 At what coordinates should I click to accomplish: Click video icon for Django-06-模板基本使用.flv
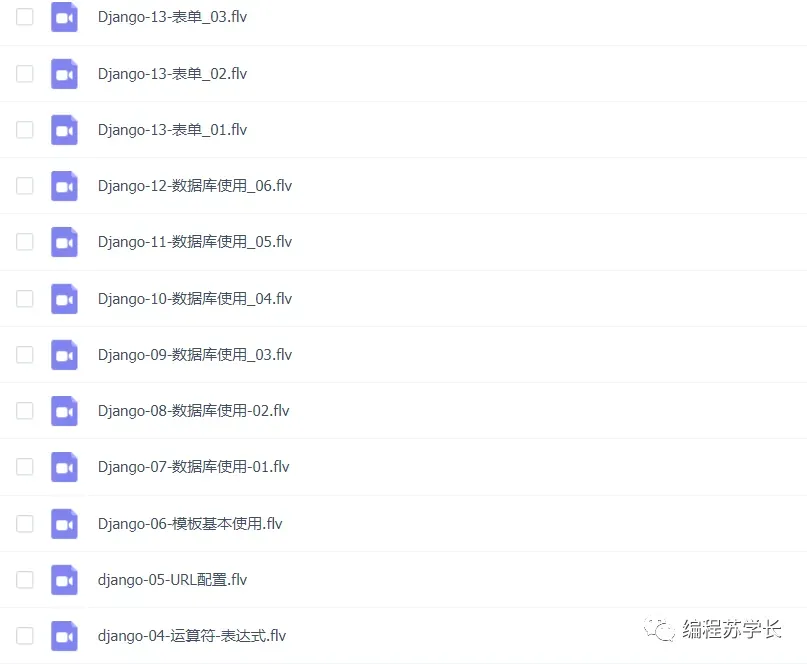coord(64,523)
